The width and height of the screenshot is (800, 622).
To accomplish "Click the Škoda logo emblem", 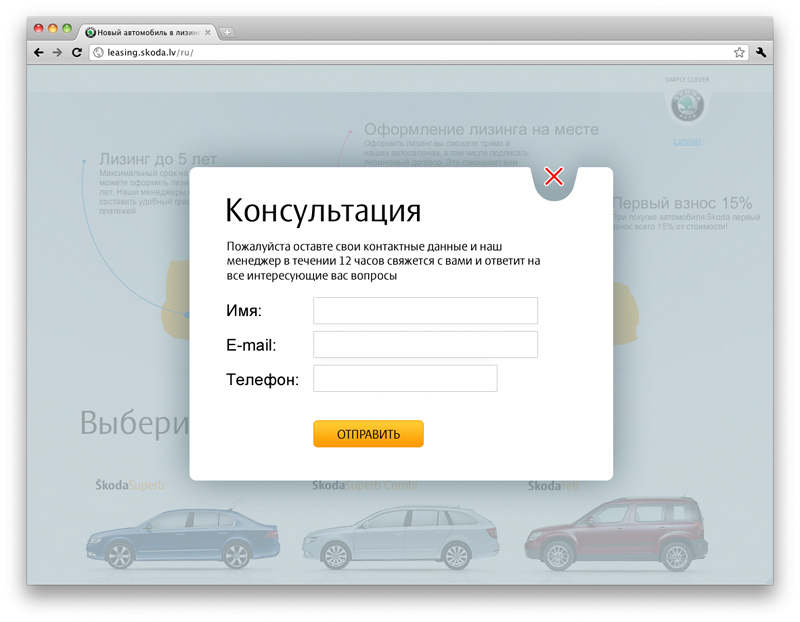I will coord(687,105).
